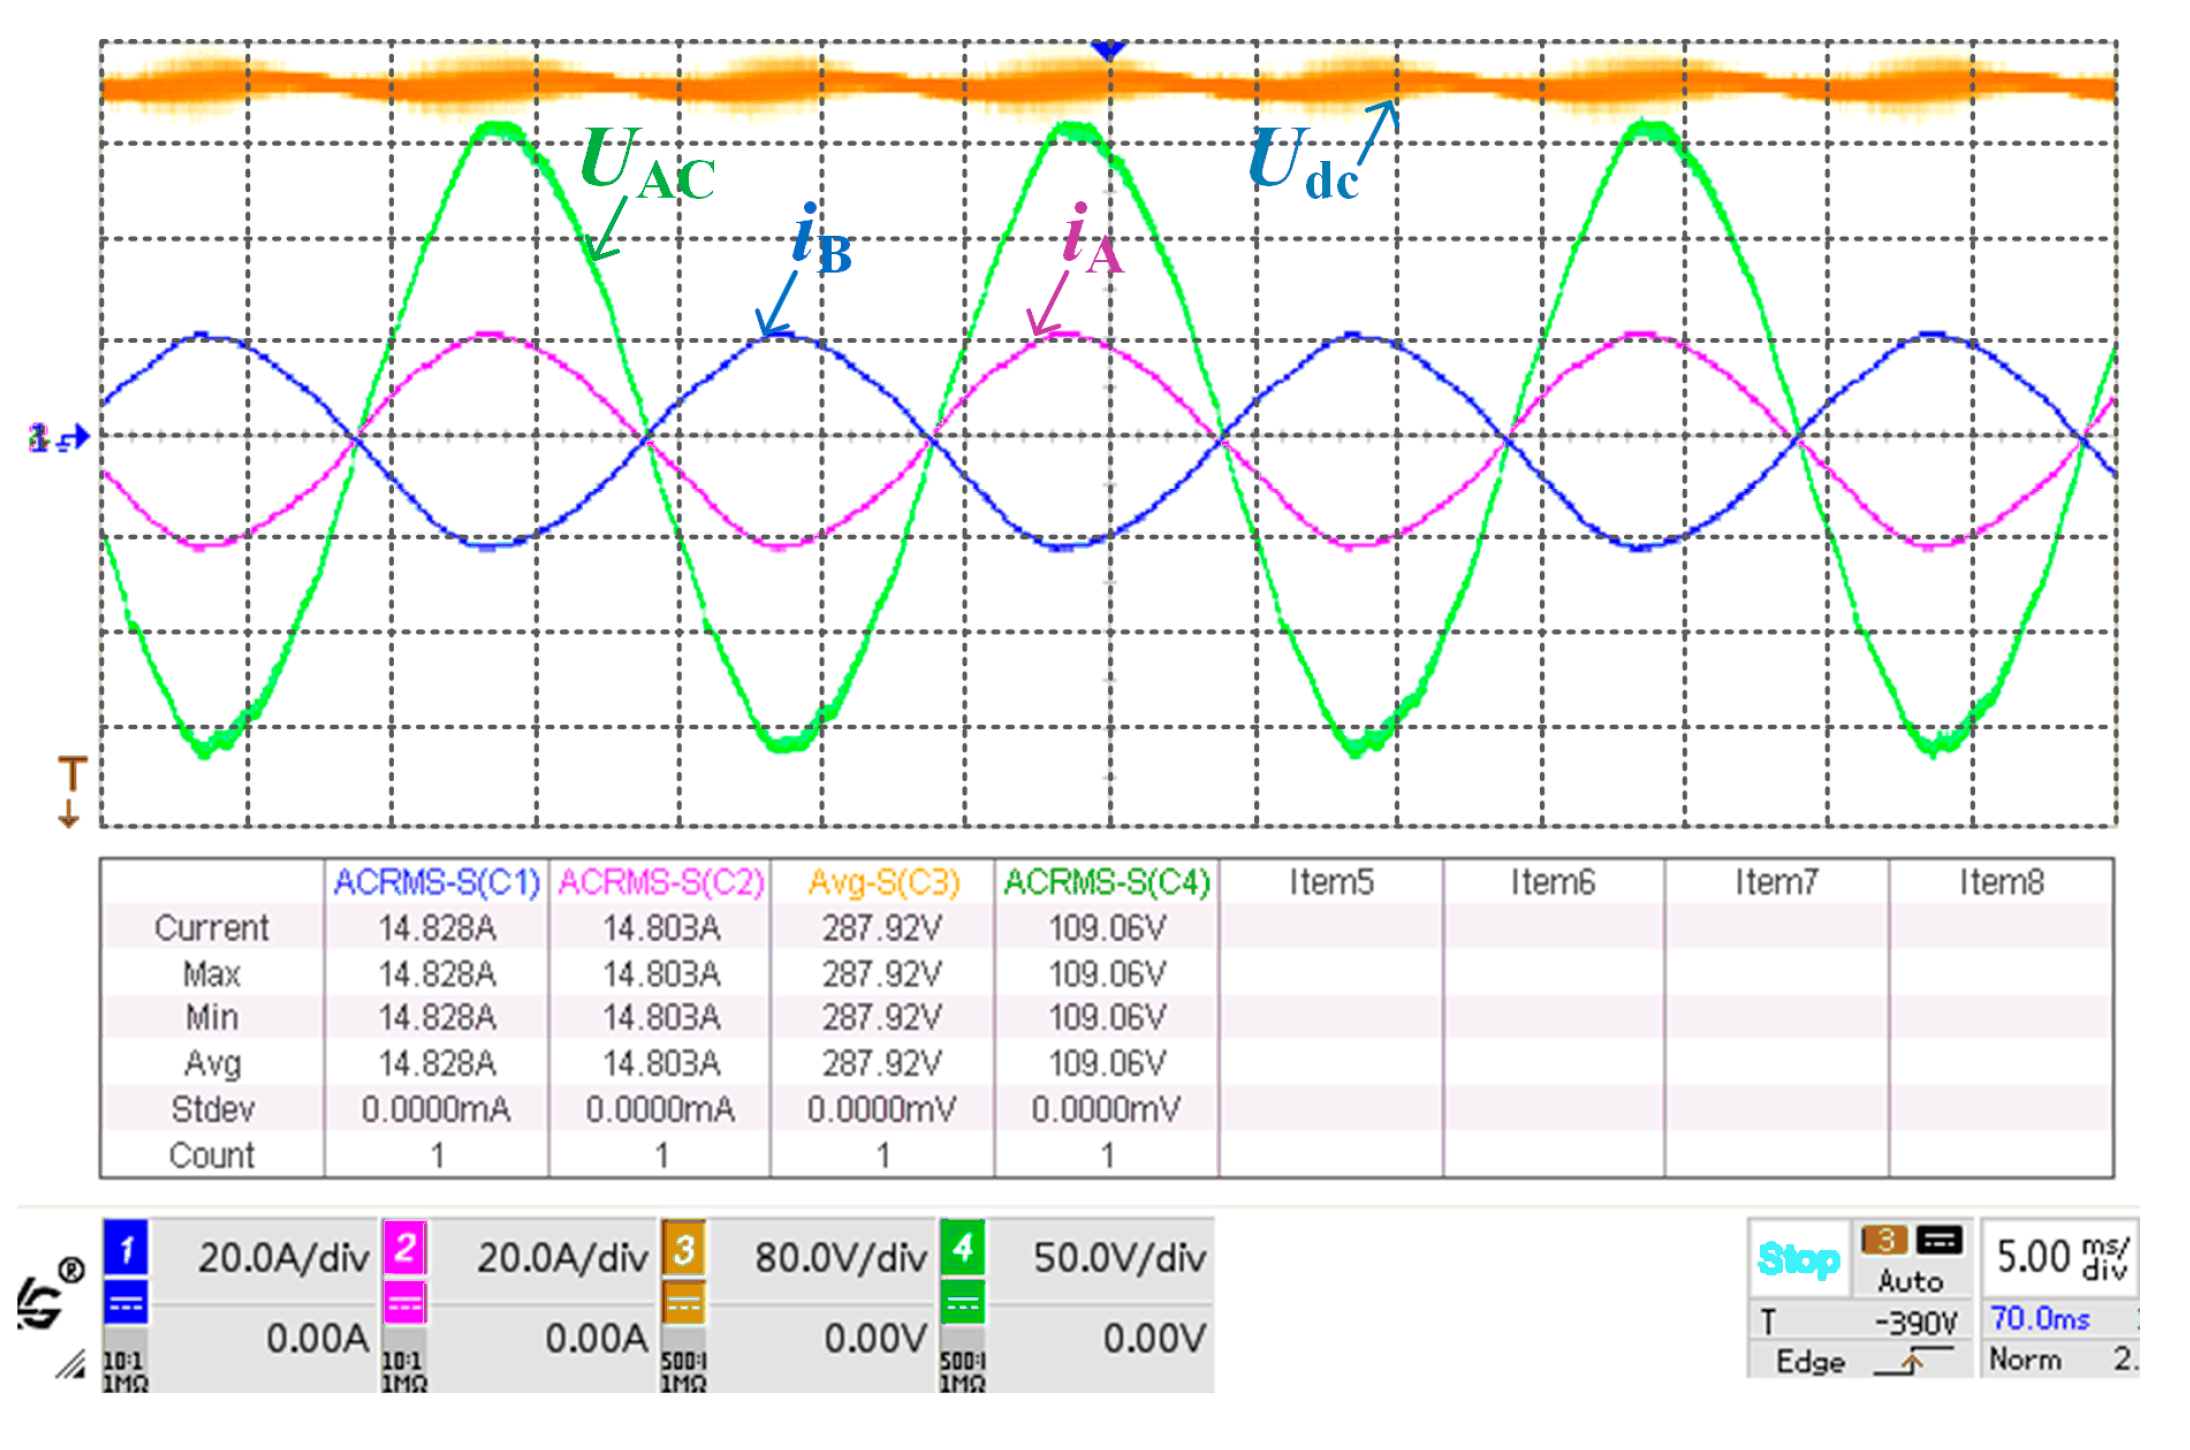Select the Avg-S(C3) measurement column header
This screenshot has height=1450, width=2190.
pyautogui.click(x=883, y=882)
